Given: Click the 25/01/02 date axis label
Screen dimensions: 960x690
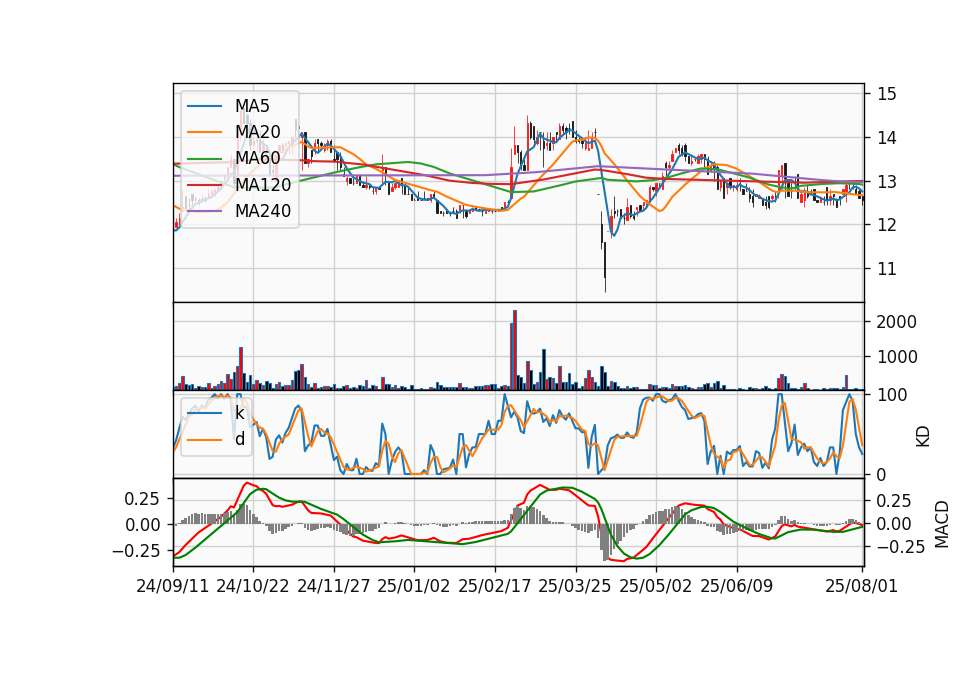Looking at the screenshot, I should tap(414, 586).
